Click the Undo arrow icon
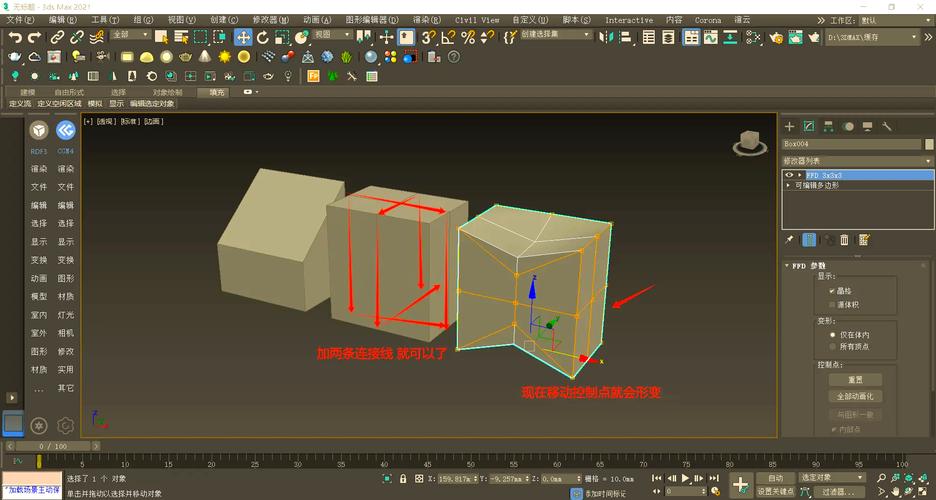Viewport: 936px width, 500px height. coord(14,37)
